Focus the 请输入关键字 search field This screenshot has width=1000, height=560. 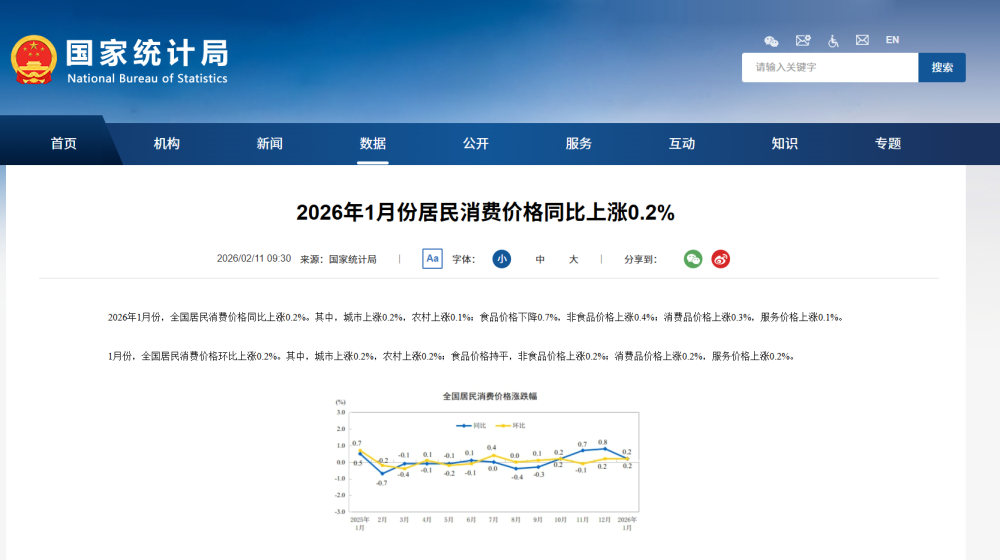829,67
